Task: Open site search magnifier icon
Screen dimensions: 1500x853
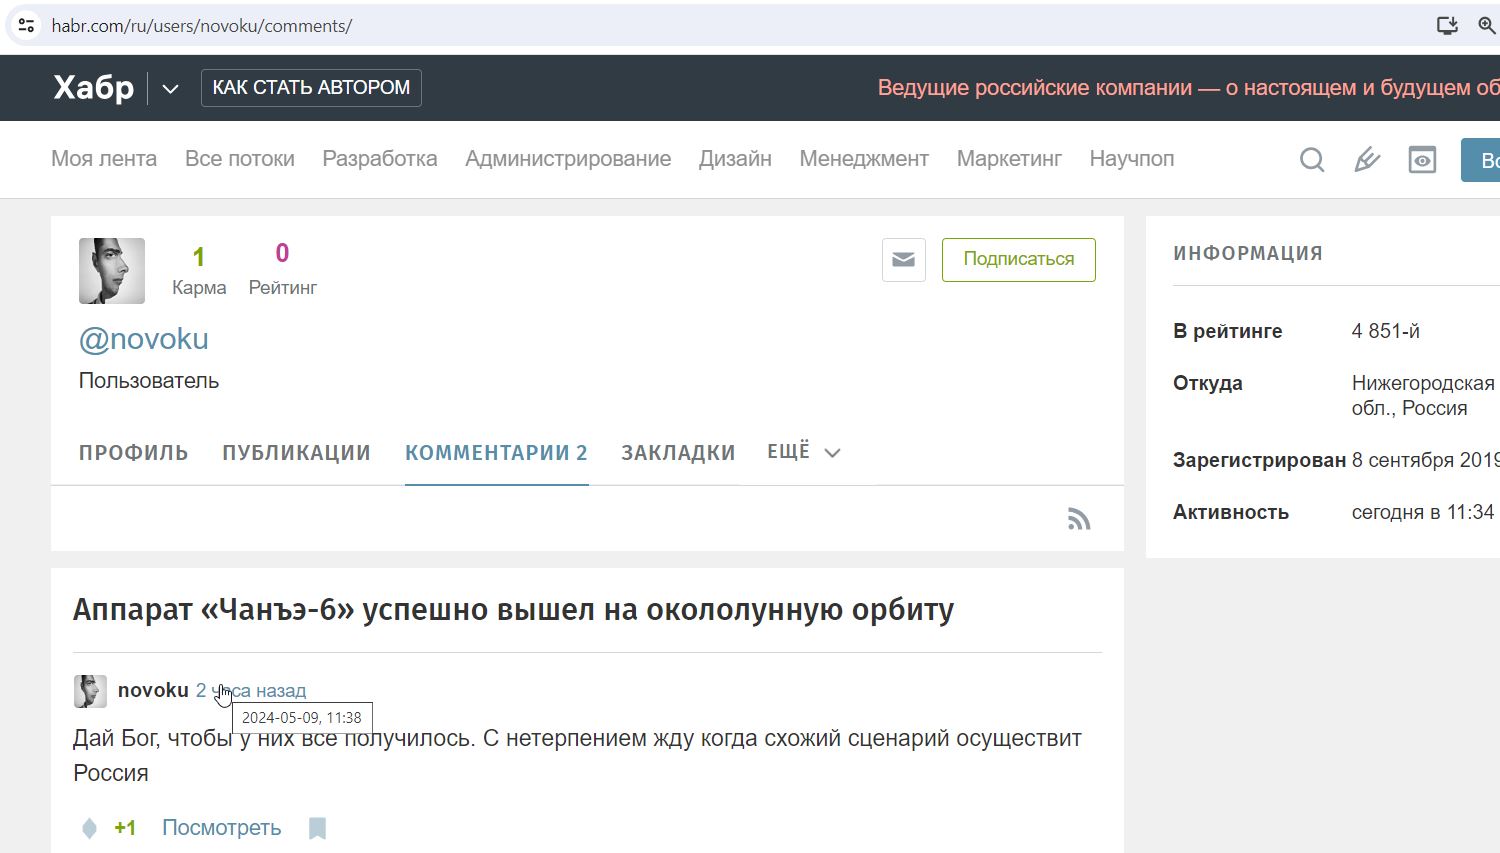Action: pos(1312,160)
